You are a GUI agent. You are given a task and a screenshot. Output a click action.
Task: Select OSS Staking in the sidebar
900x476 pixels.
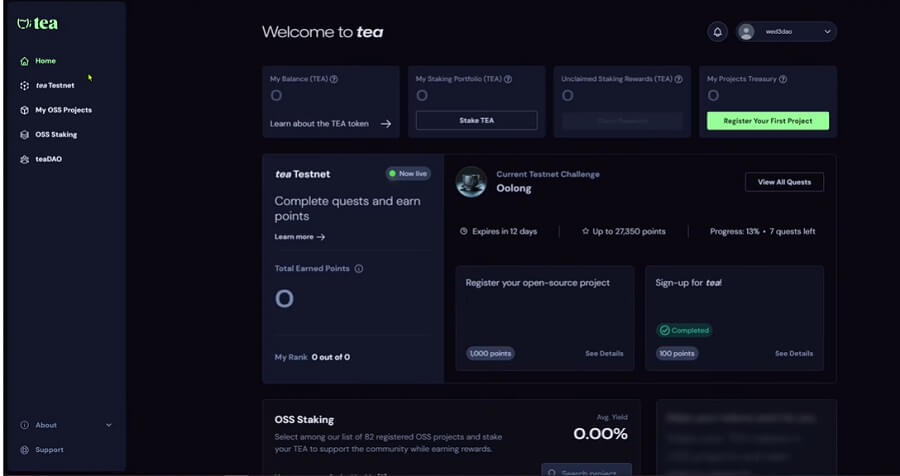click(56, 135)
